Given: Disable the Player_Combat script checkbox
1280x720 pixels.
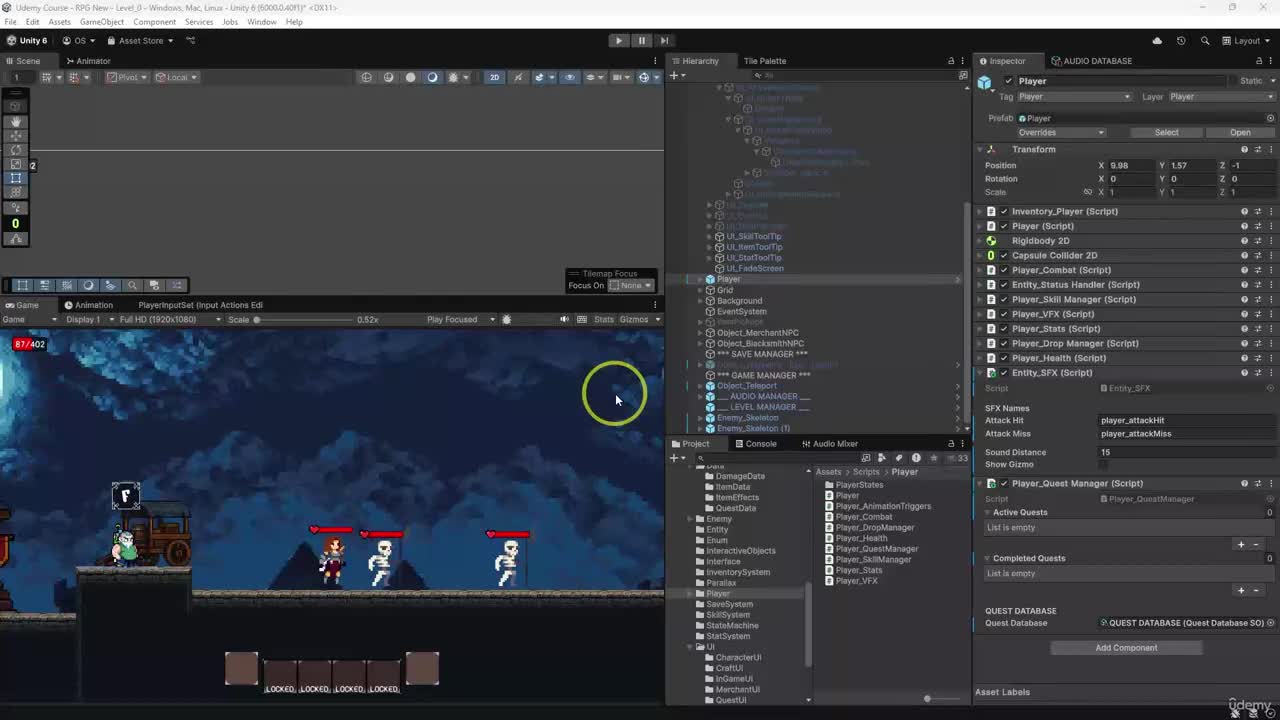Looking at the screenshot, I should pyautogui.click(x=1004, y=270).
